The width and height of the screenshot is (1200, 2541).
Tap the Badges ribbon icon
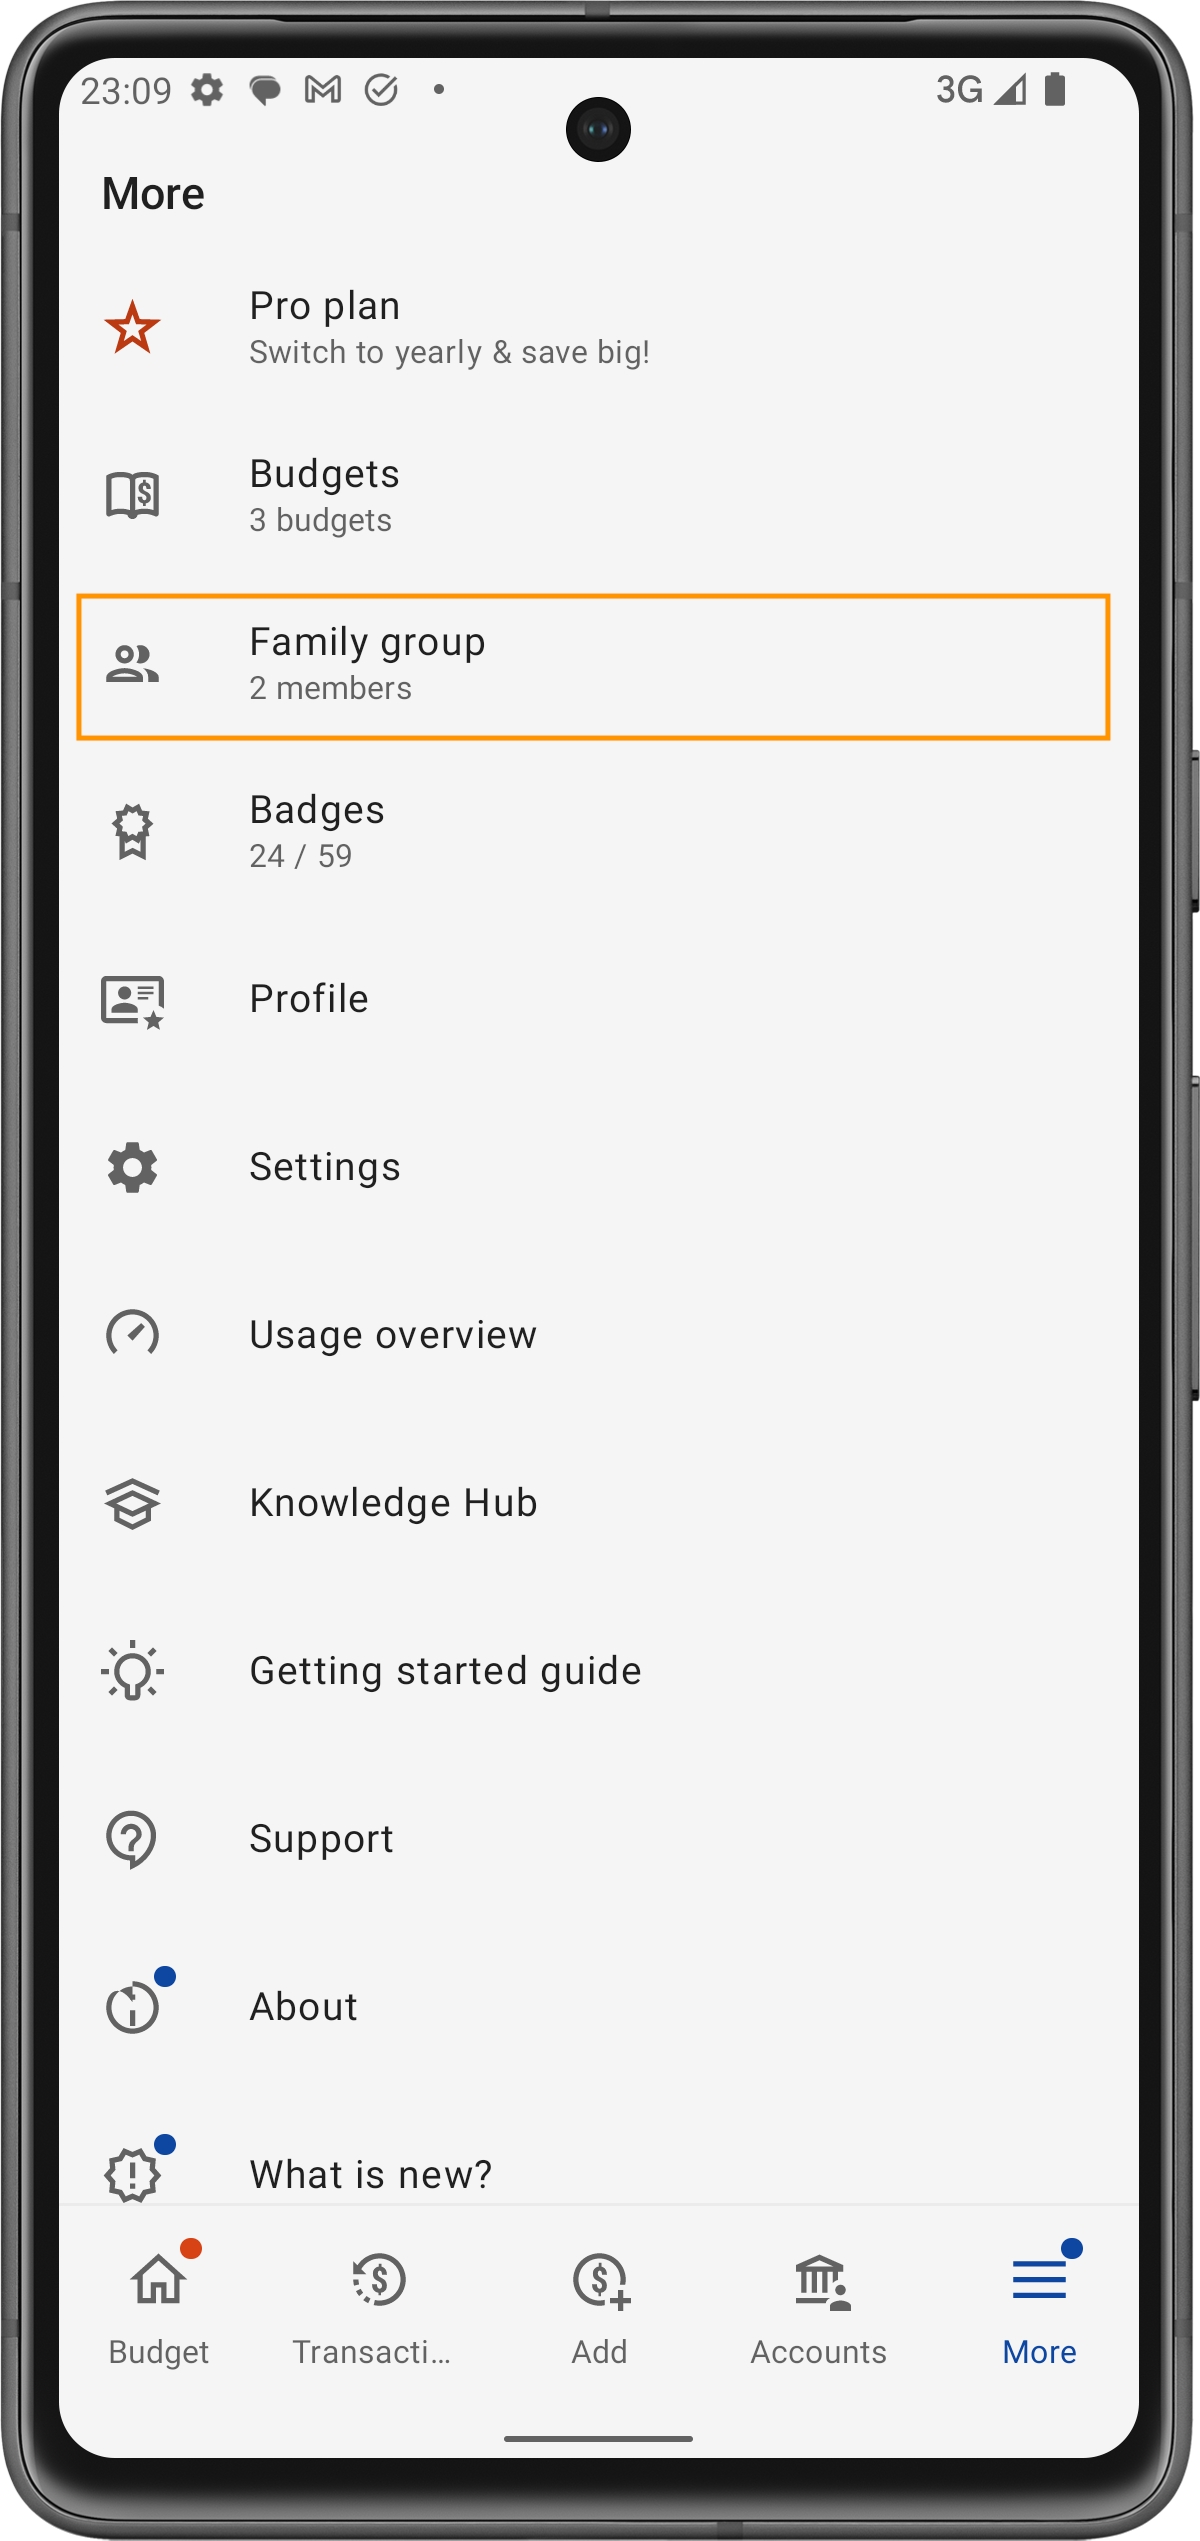[x=132, y=831]
